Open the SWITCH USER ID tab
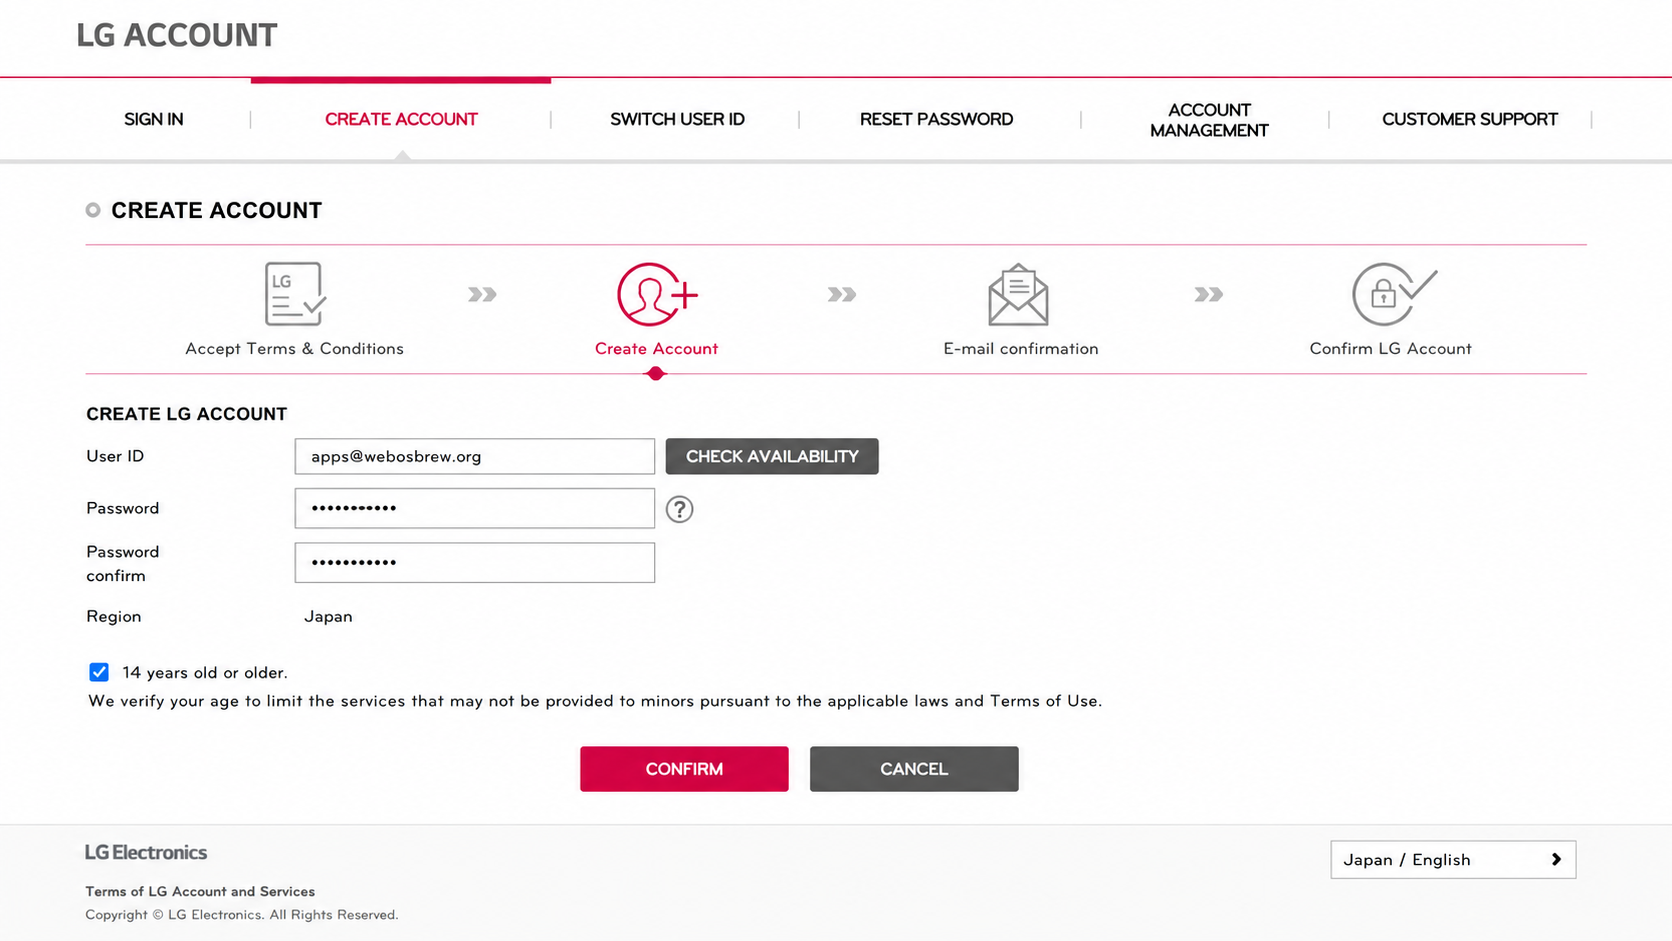The width and height of the screenshot is (1672, 941). (677, 119)
